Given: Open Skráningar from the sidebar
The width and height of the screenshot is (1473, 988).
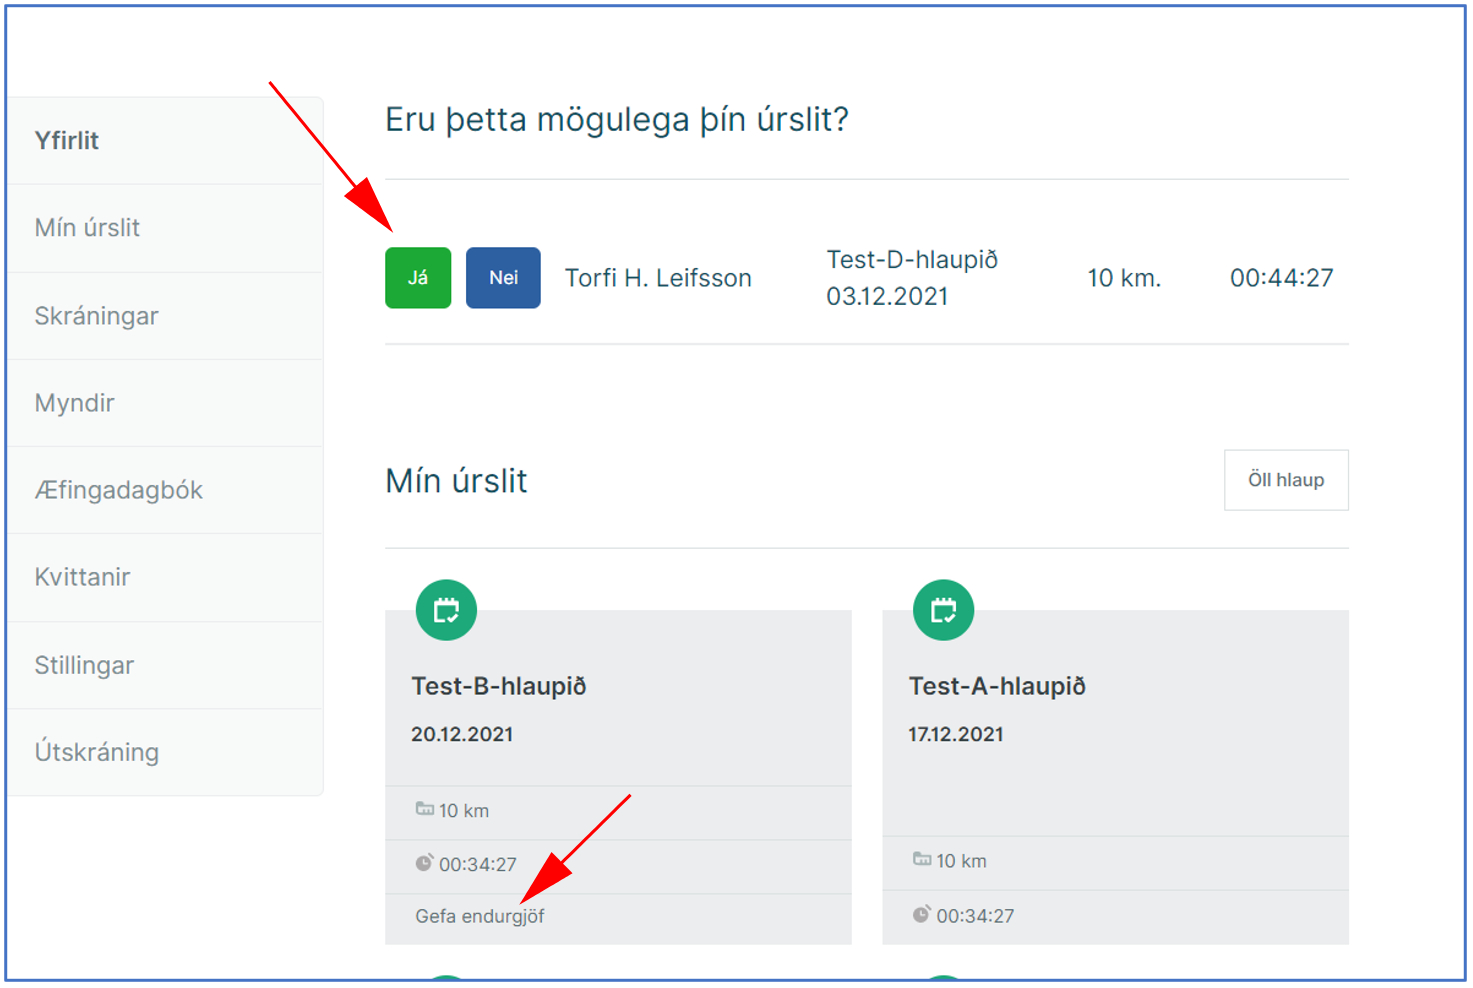Looking at the screenshot, I should pos(96,316).
